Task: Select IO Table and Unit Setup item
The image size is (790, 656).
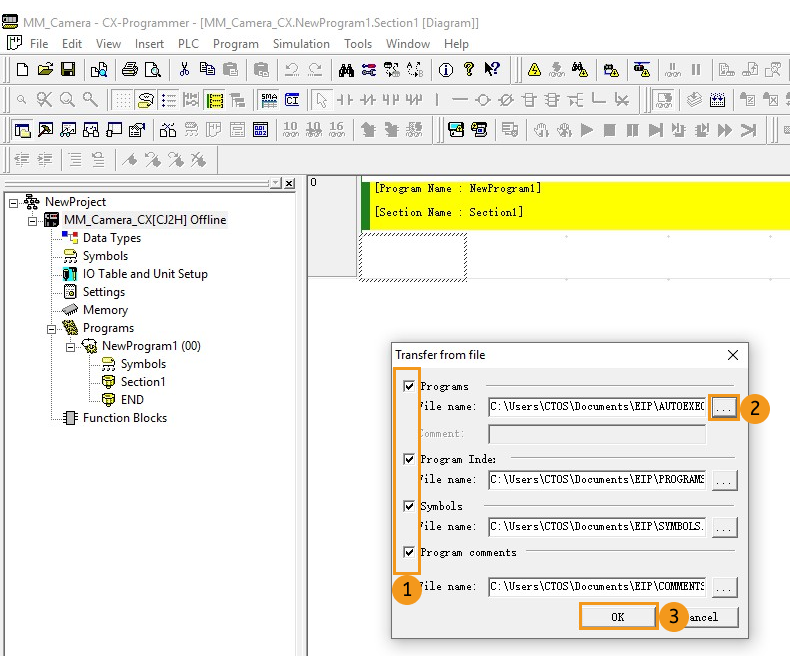Action: [145, 274]
